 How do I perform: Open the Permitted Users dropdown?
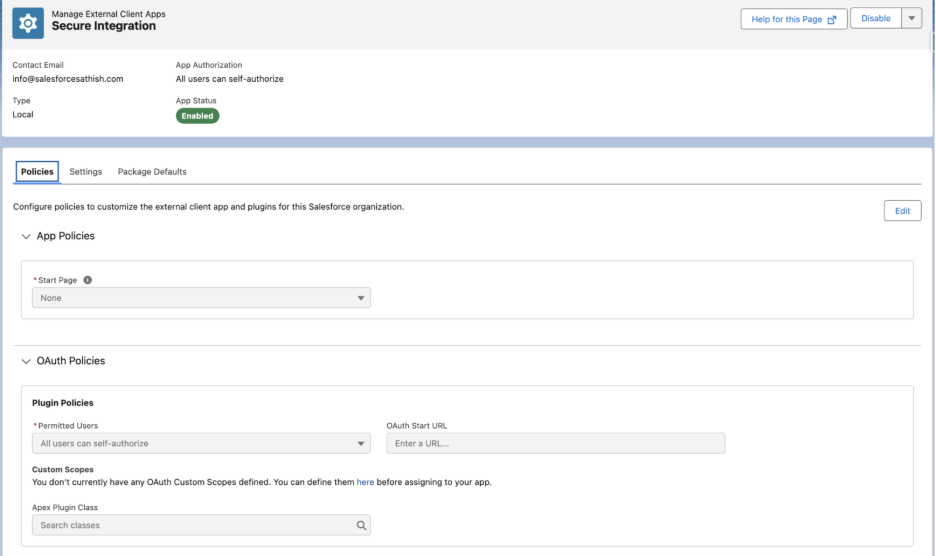pyautogui.click(x=201, y=443)
